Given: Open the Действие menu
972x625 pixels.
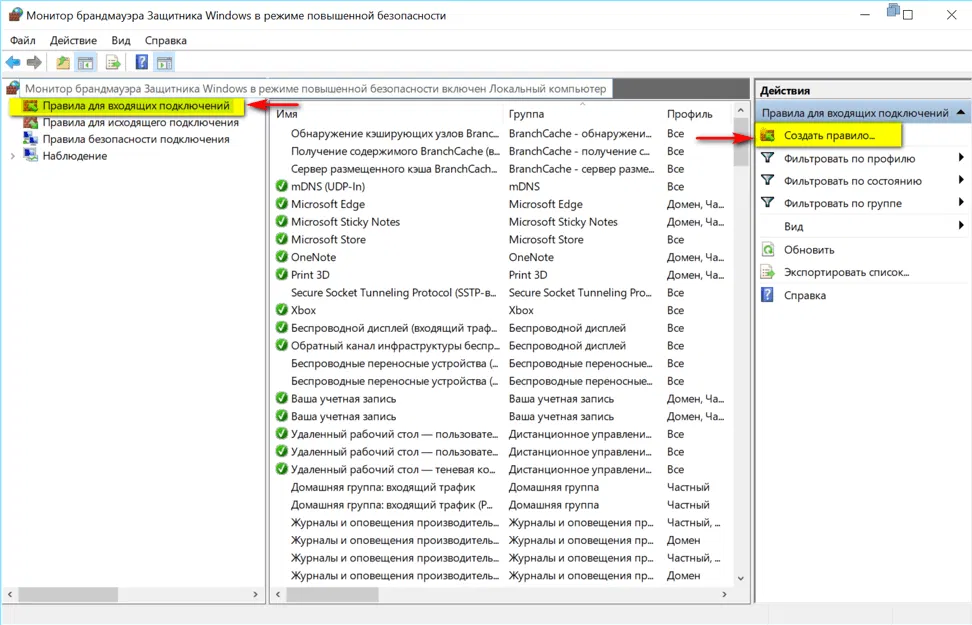Looking at the screenshot, I should pos(74,40).
